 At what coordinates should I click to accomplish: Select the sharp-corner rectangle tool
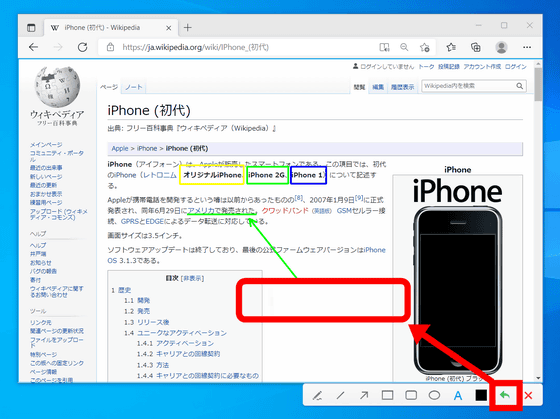coord(388,395)
